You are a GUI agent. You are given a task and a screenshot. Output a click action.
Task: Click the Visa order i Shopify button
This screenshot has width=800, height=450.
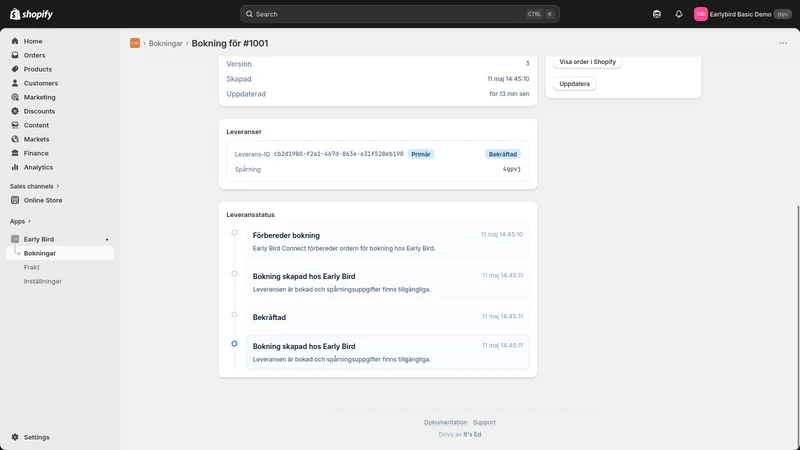tap(587, 62)
